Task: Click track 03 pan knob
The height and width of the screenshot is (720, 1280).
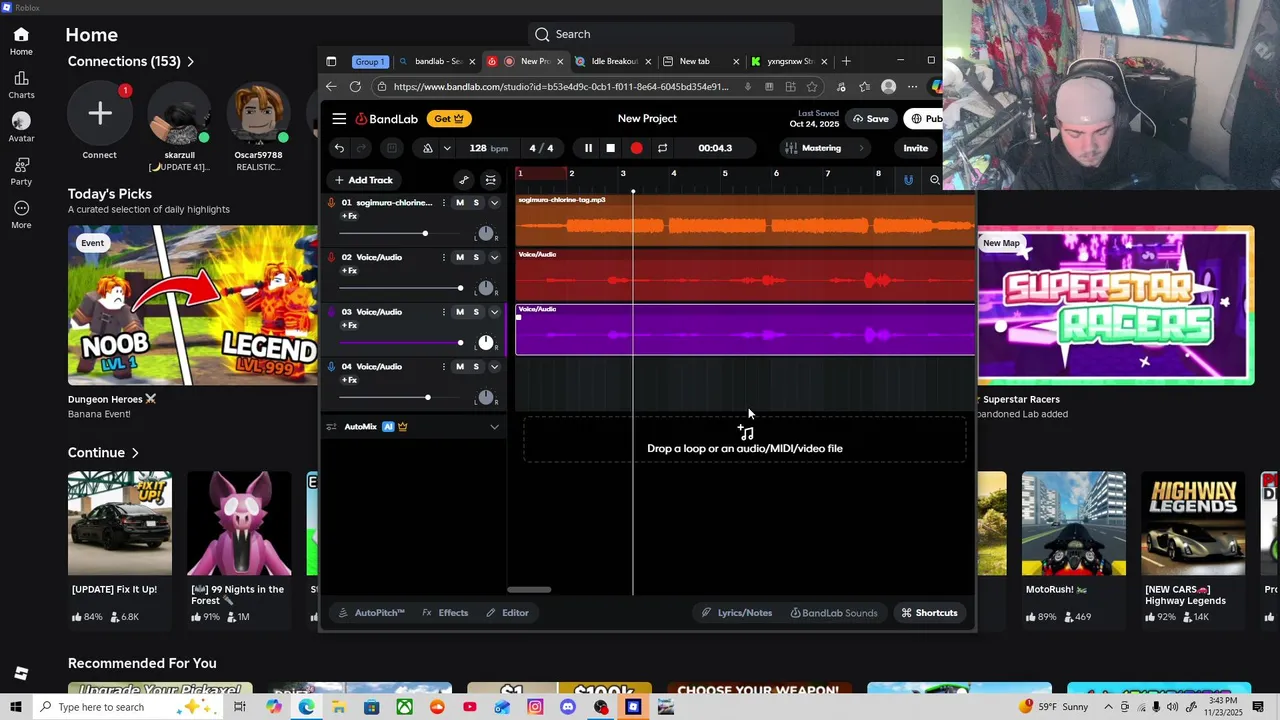Action: click(x=486, y=343)
